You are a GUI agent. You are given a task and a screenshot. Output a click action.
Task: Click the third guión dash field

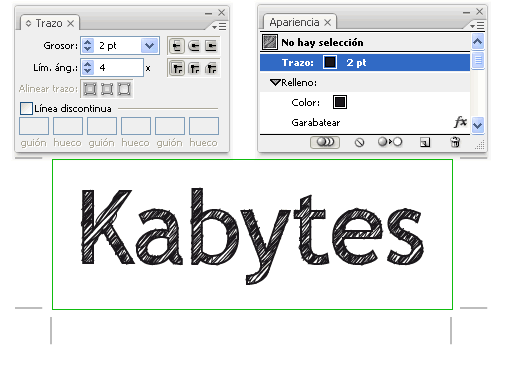click(x=170, y=126)
